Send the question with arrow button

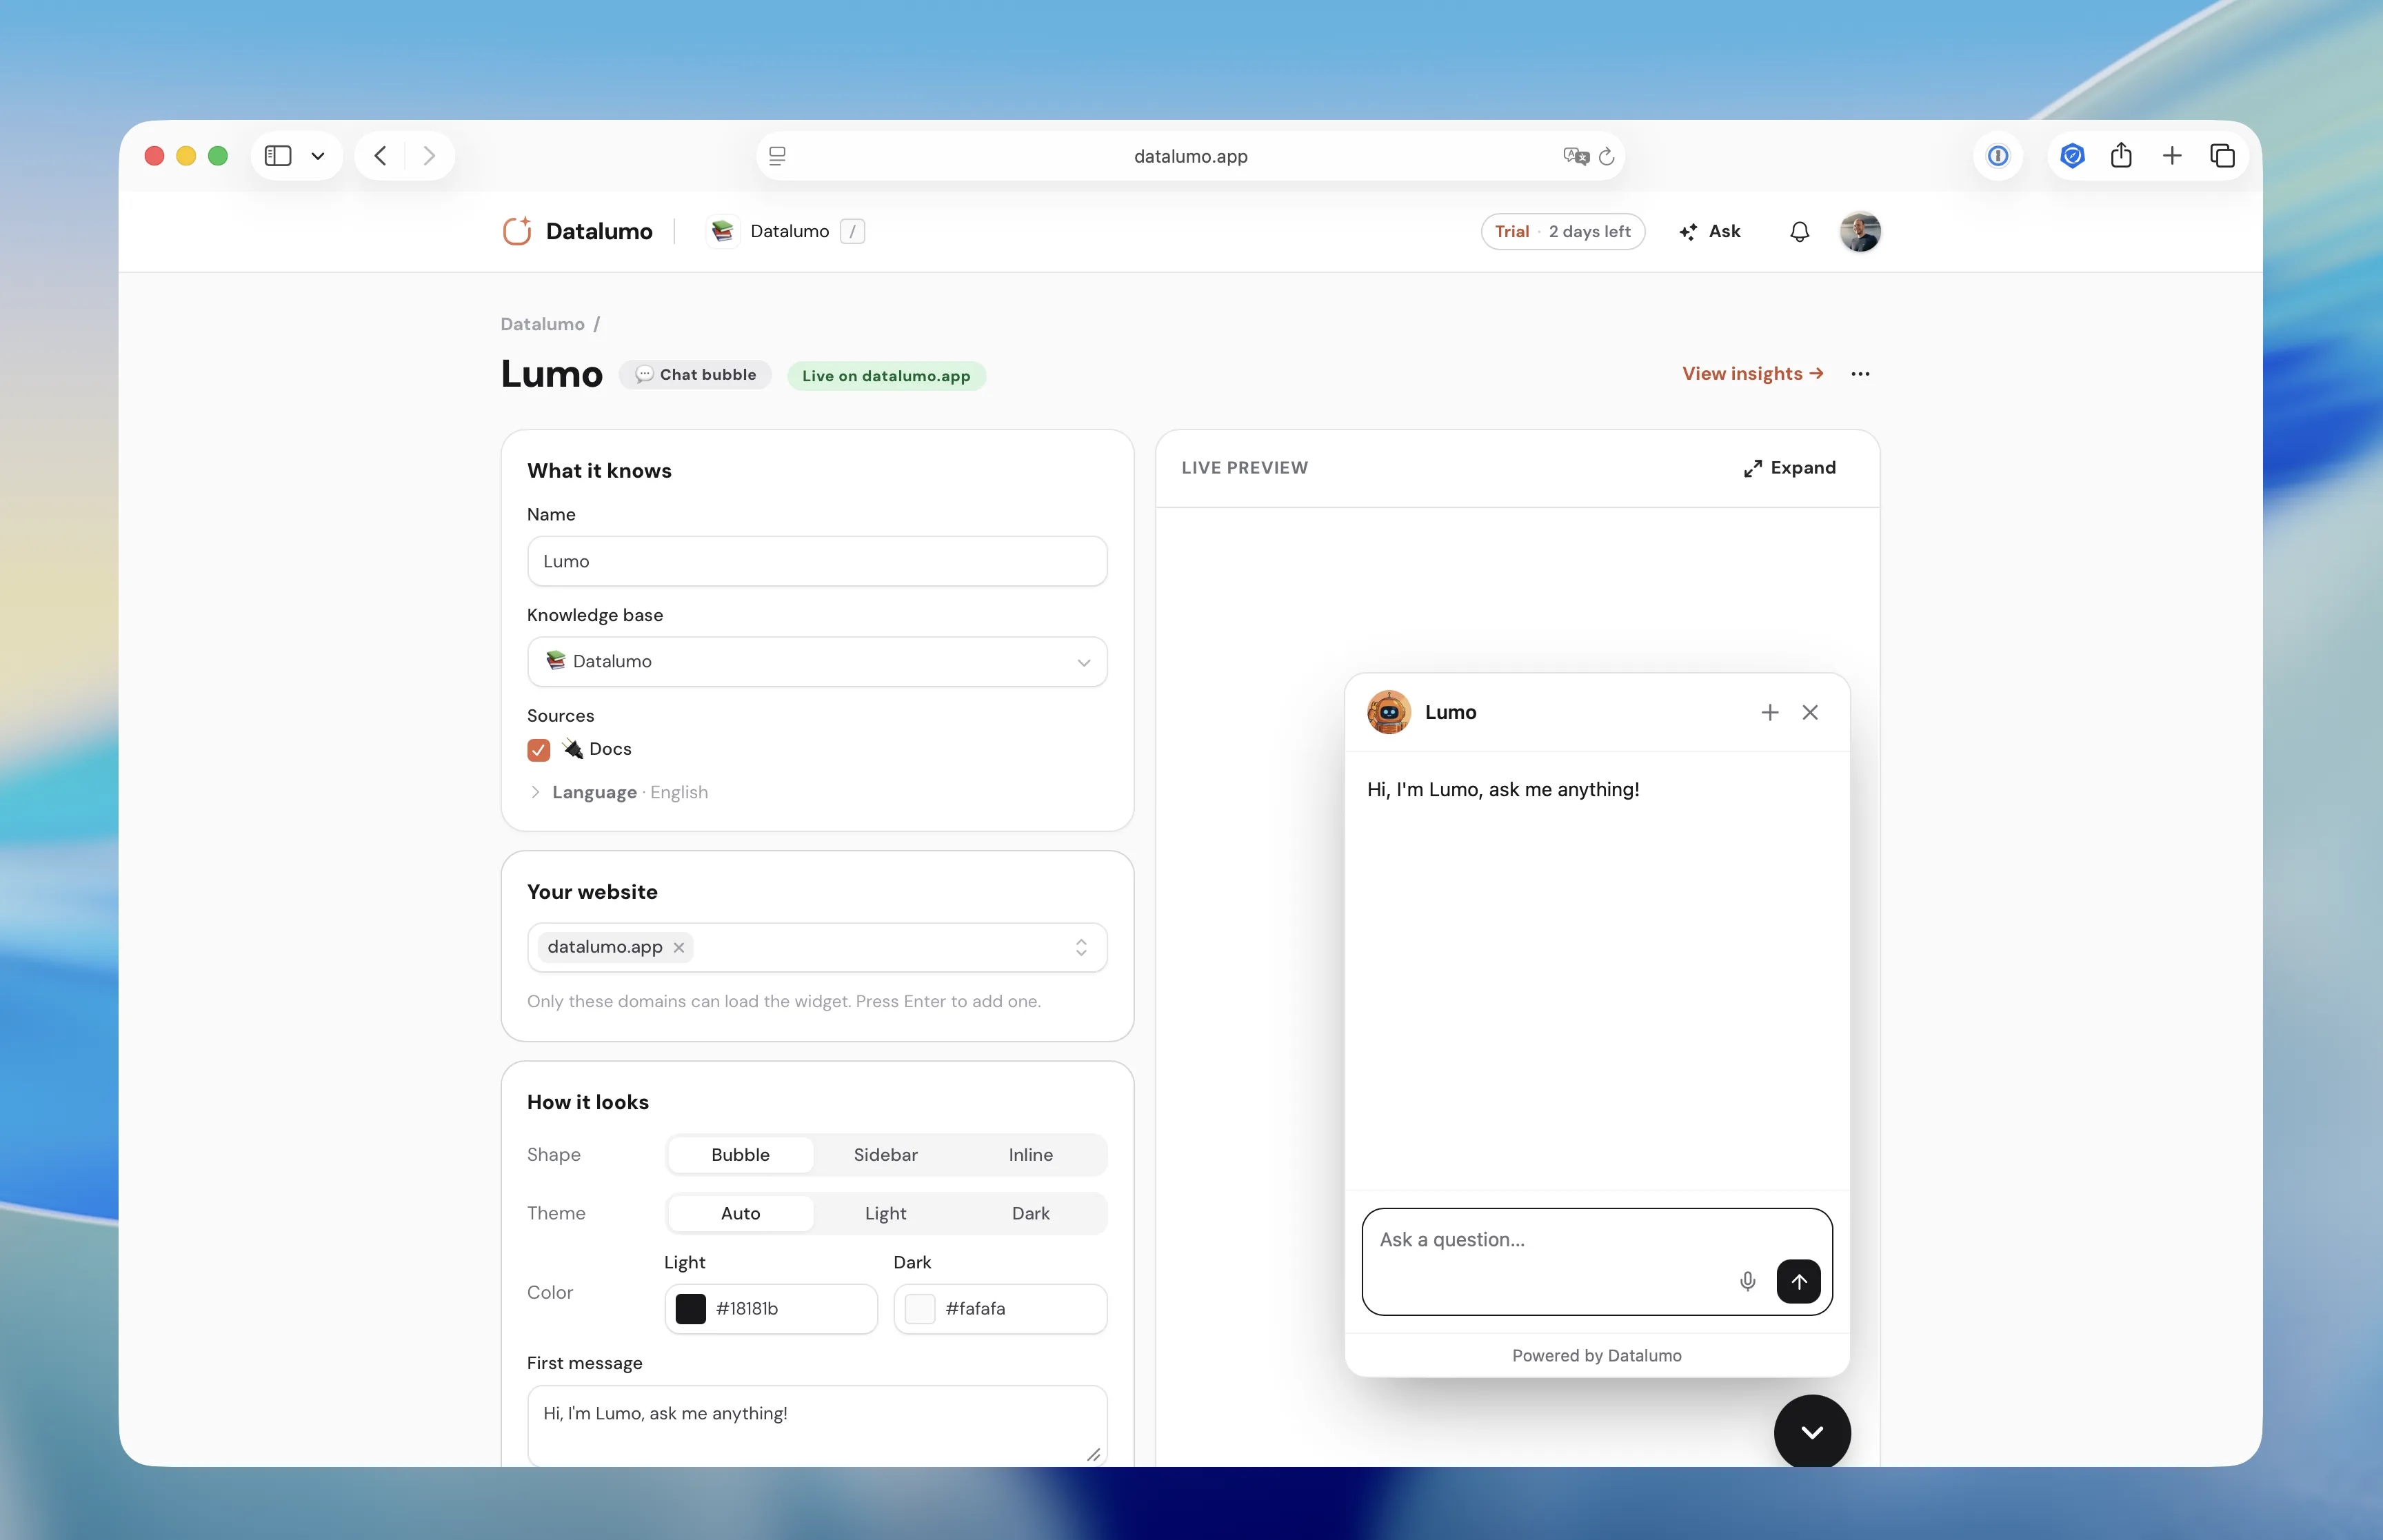tap(1798, 1281)
